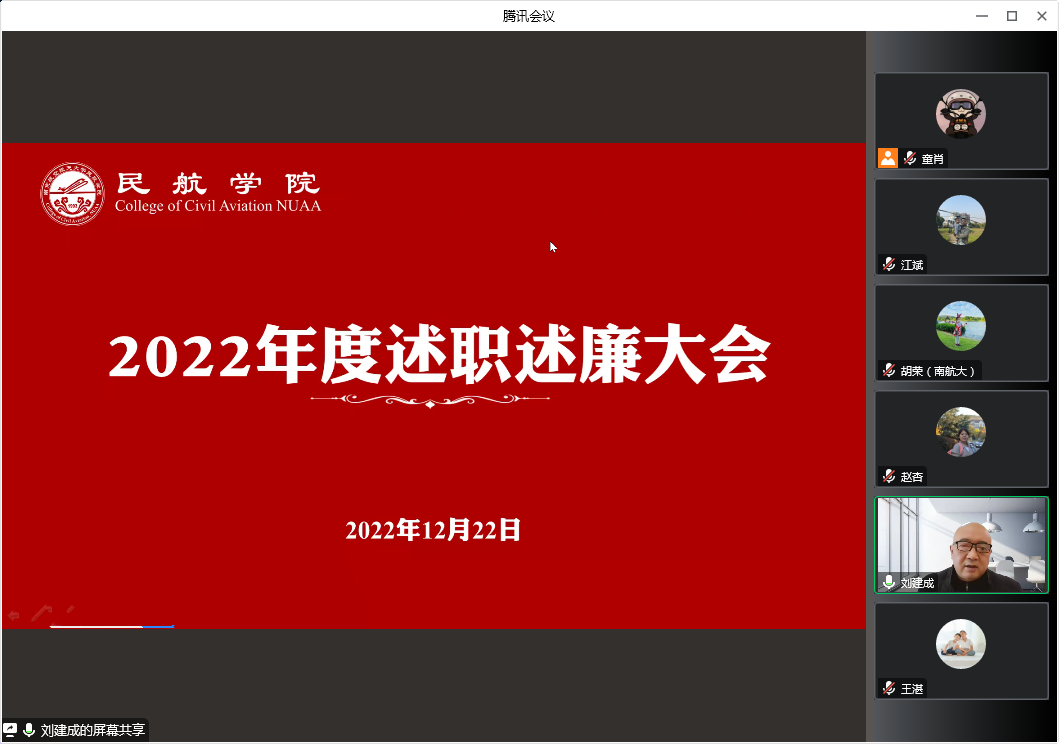Click the muted mic icon for 胡荣（南航大）
This screenshot has width=1059, height=744.
pyautogui.click(x=888, y=370)
